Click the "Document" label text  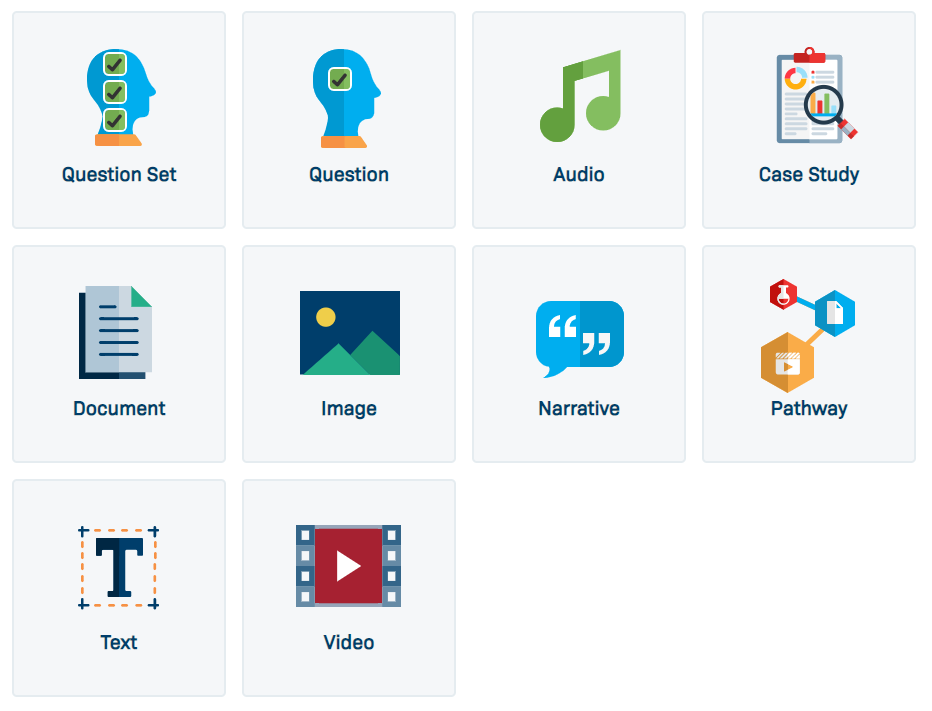tap(119, 408)
